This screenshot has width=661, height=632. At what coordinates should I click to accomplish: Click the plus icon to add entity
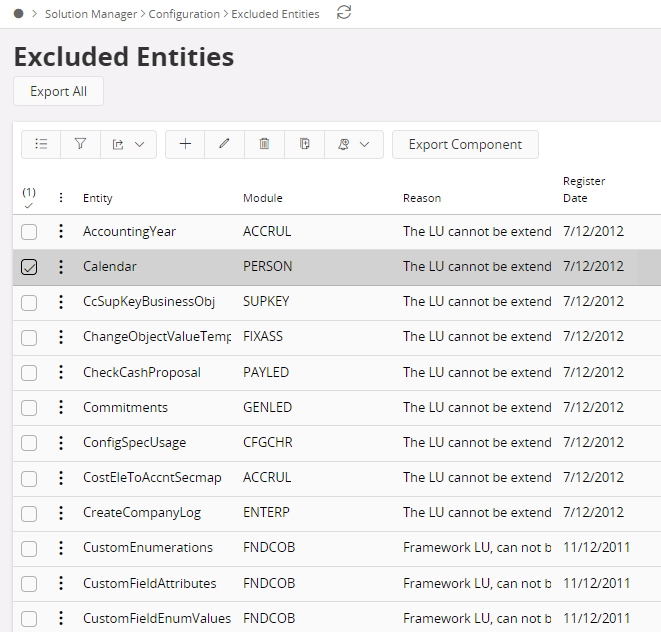click(x=185, y=144)
